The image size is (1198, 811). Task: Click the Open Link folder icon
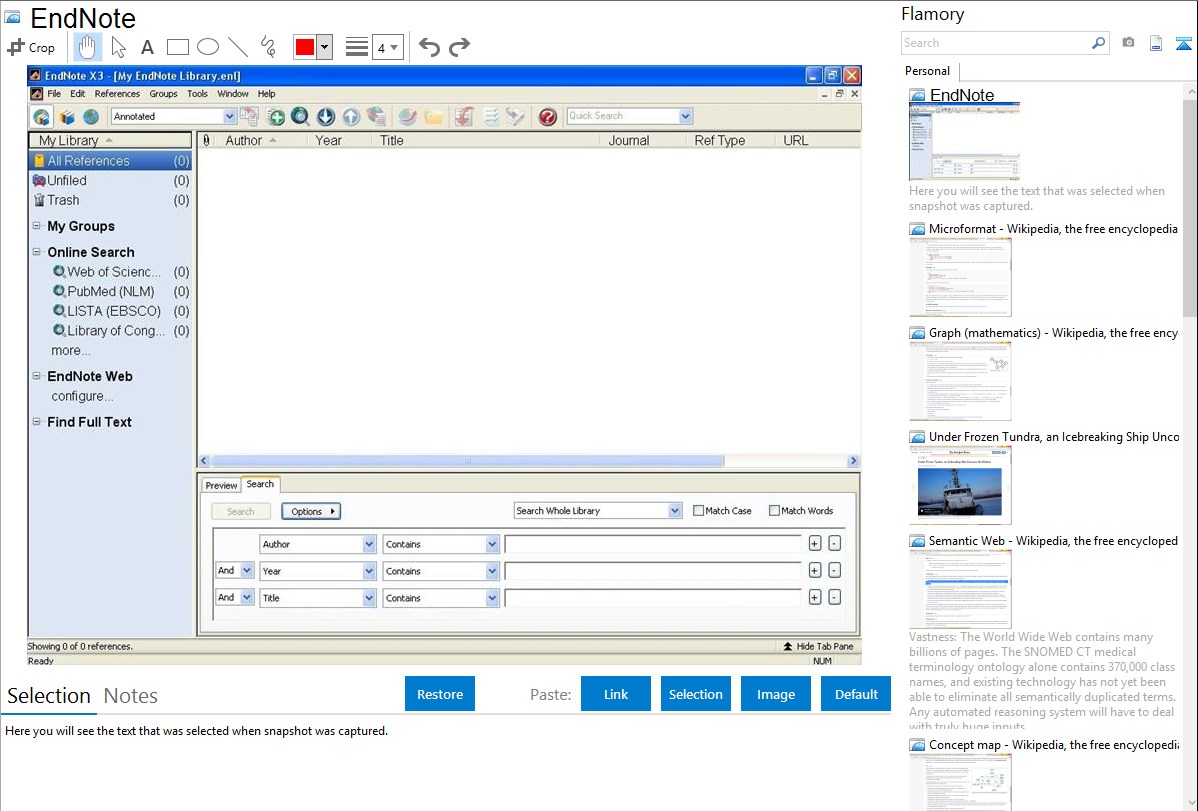click(433, 116)
